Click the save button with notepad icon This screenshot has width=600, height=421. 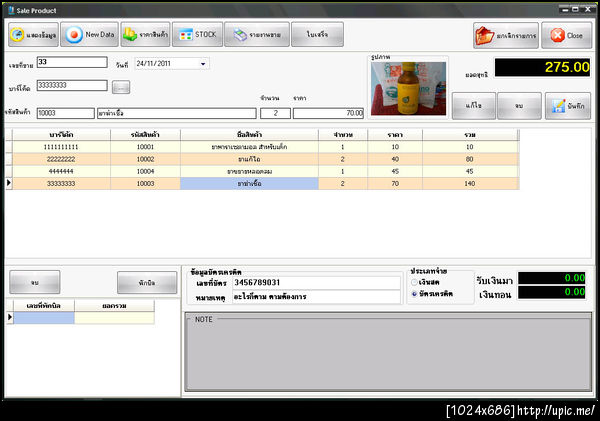point(568,106)
